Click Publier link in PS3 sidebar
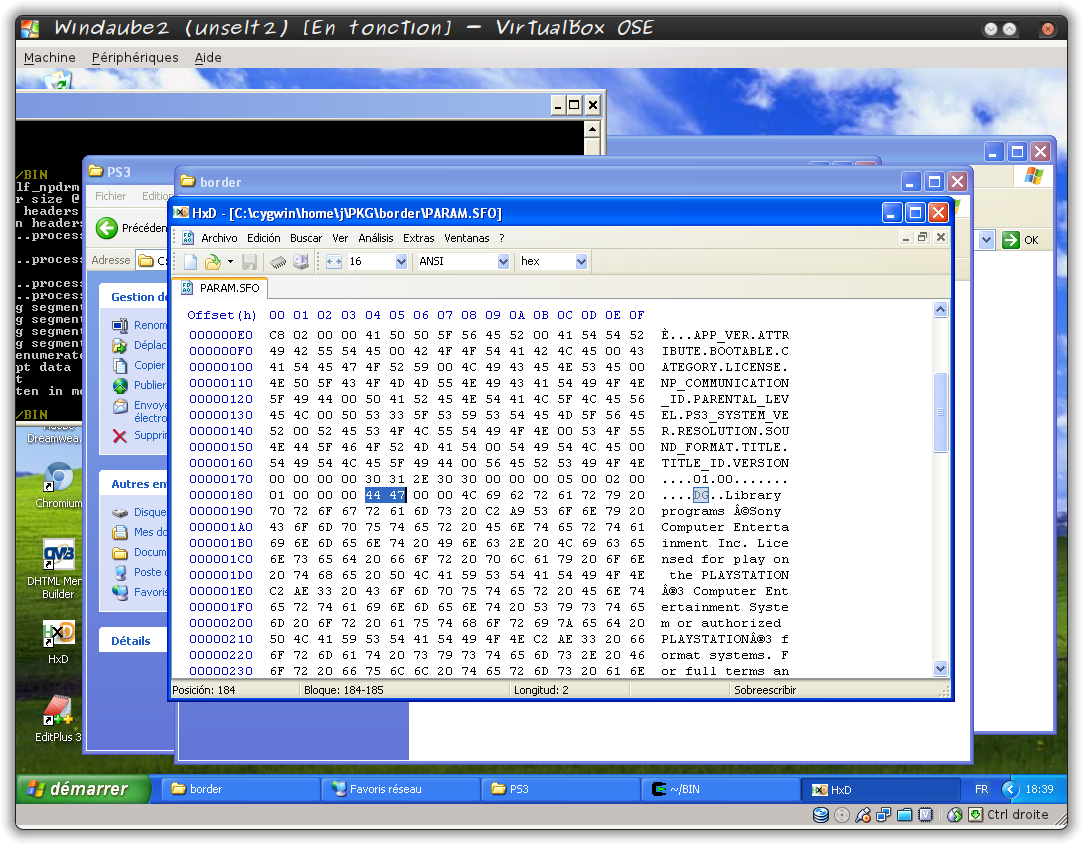1083x848 pixels. (x=150, y=385)
